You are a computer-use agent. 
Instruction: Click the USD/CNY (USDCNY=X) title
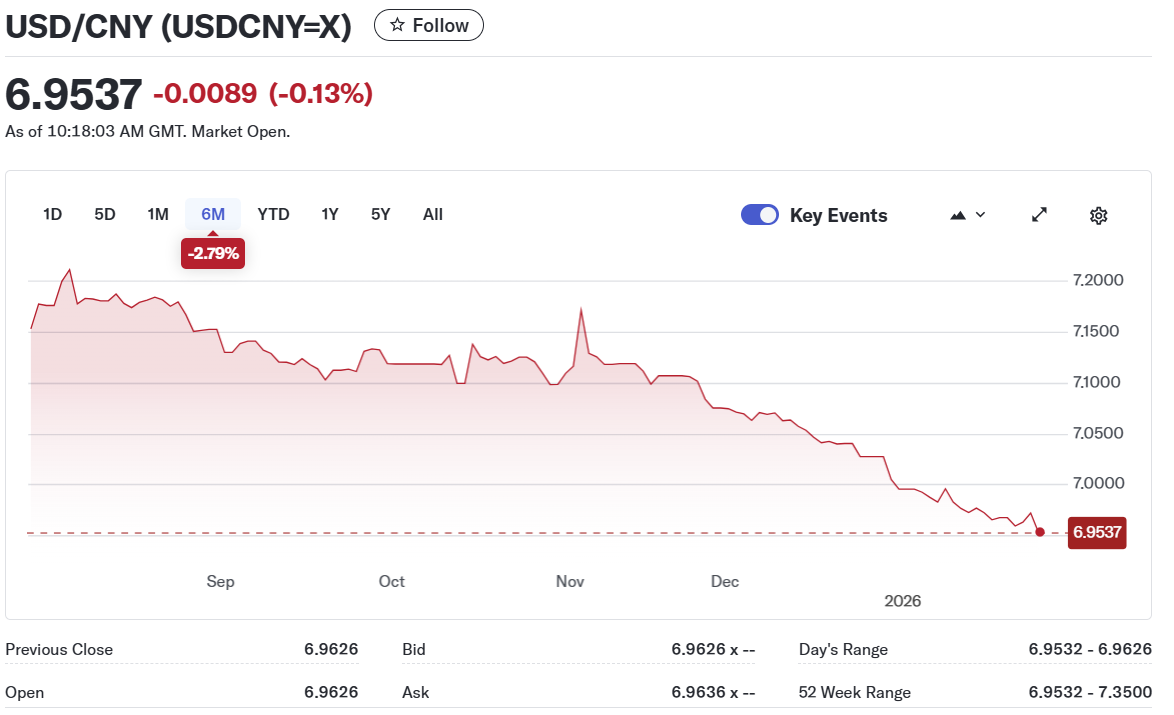[x=179, y=27]
